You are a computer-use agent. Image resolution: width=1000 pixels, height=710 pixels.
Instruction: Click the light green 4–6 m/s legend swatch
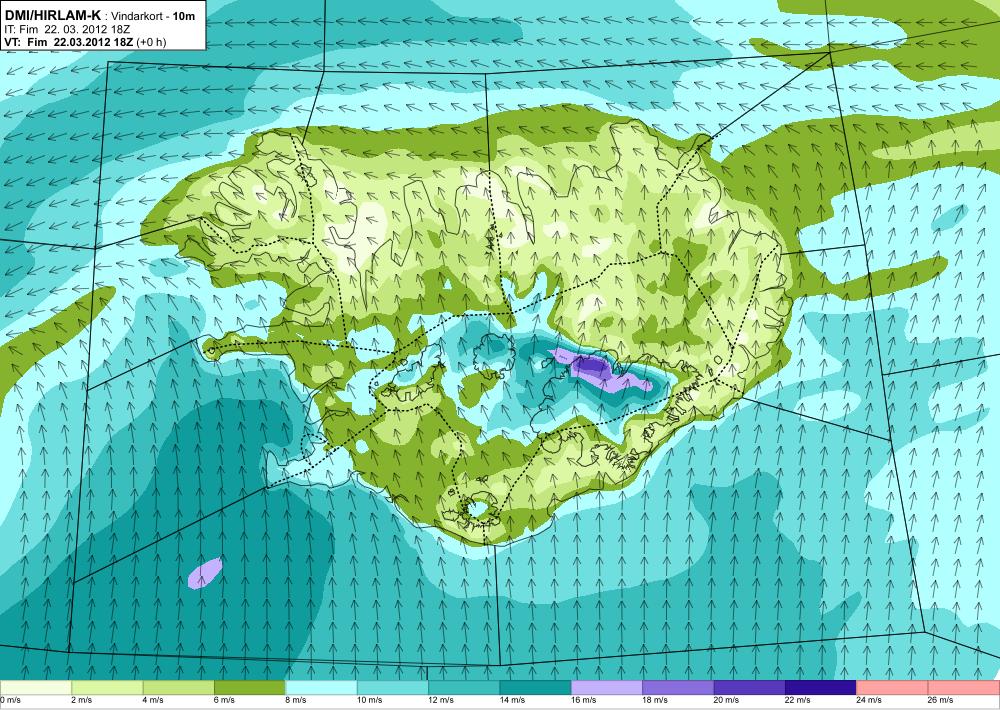178,688
